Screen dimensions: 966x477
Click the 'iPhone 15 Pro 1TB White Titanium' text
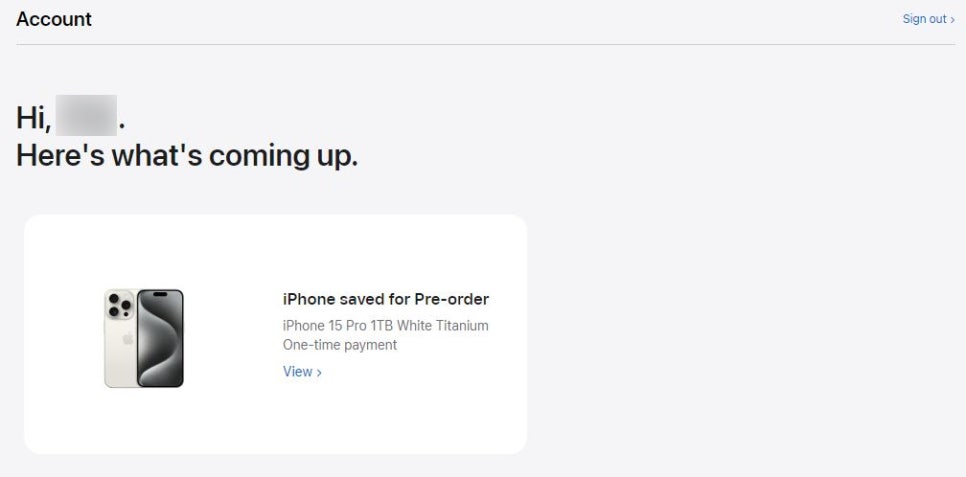coord(386,325)
